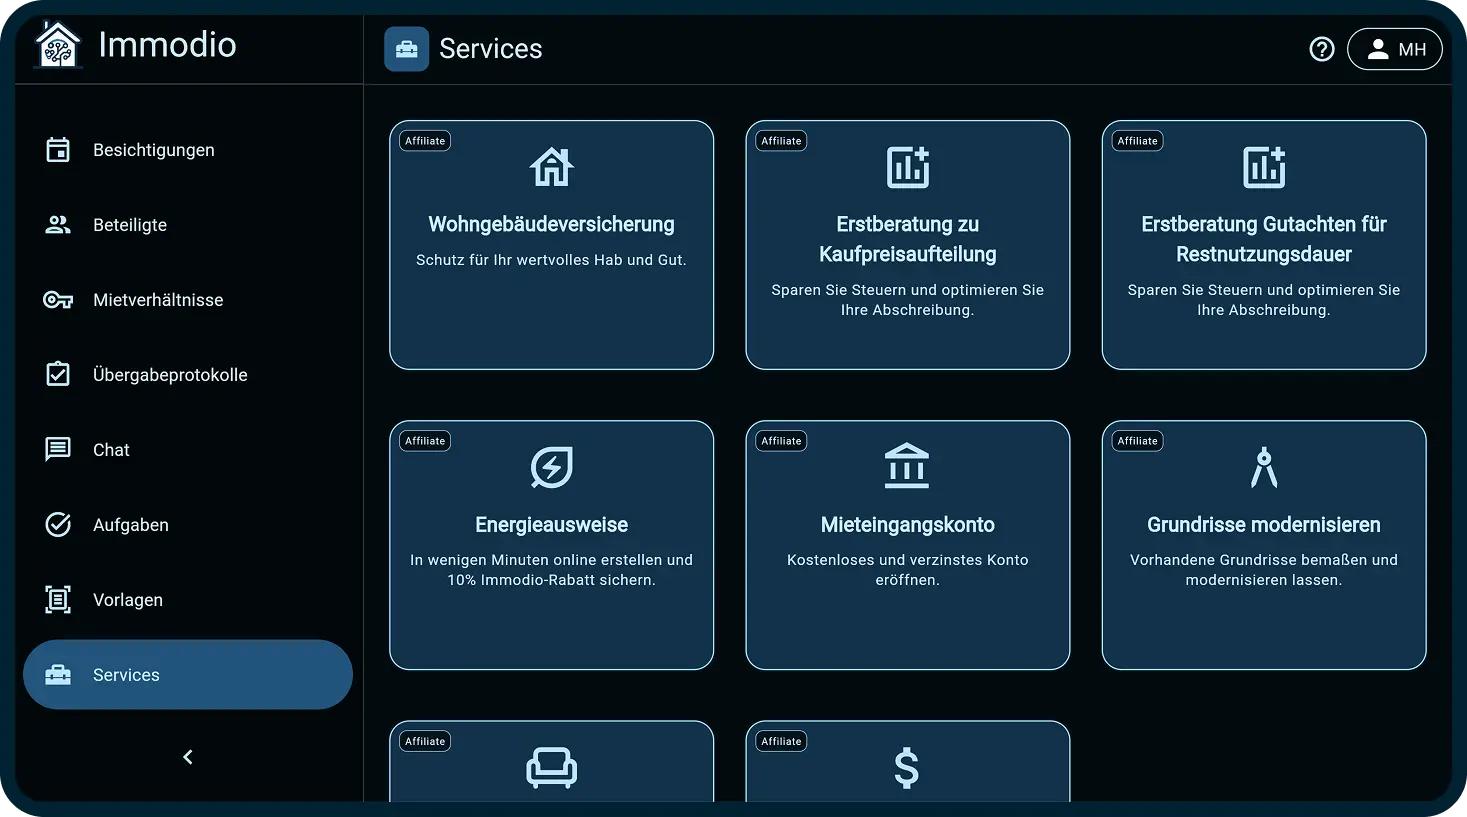The height and width of the screenshot is (817, 1467).
Task: Click the Restnutzungsdauer 'Sparen Sie Steuern' description
Action: point(1264,300)
